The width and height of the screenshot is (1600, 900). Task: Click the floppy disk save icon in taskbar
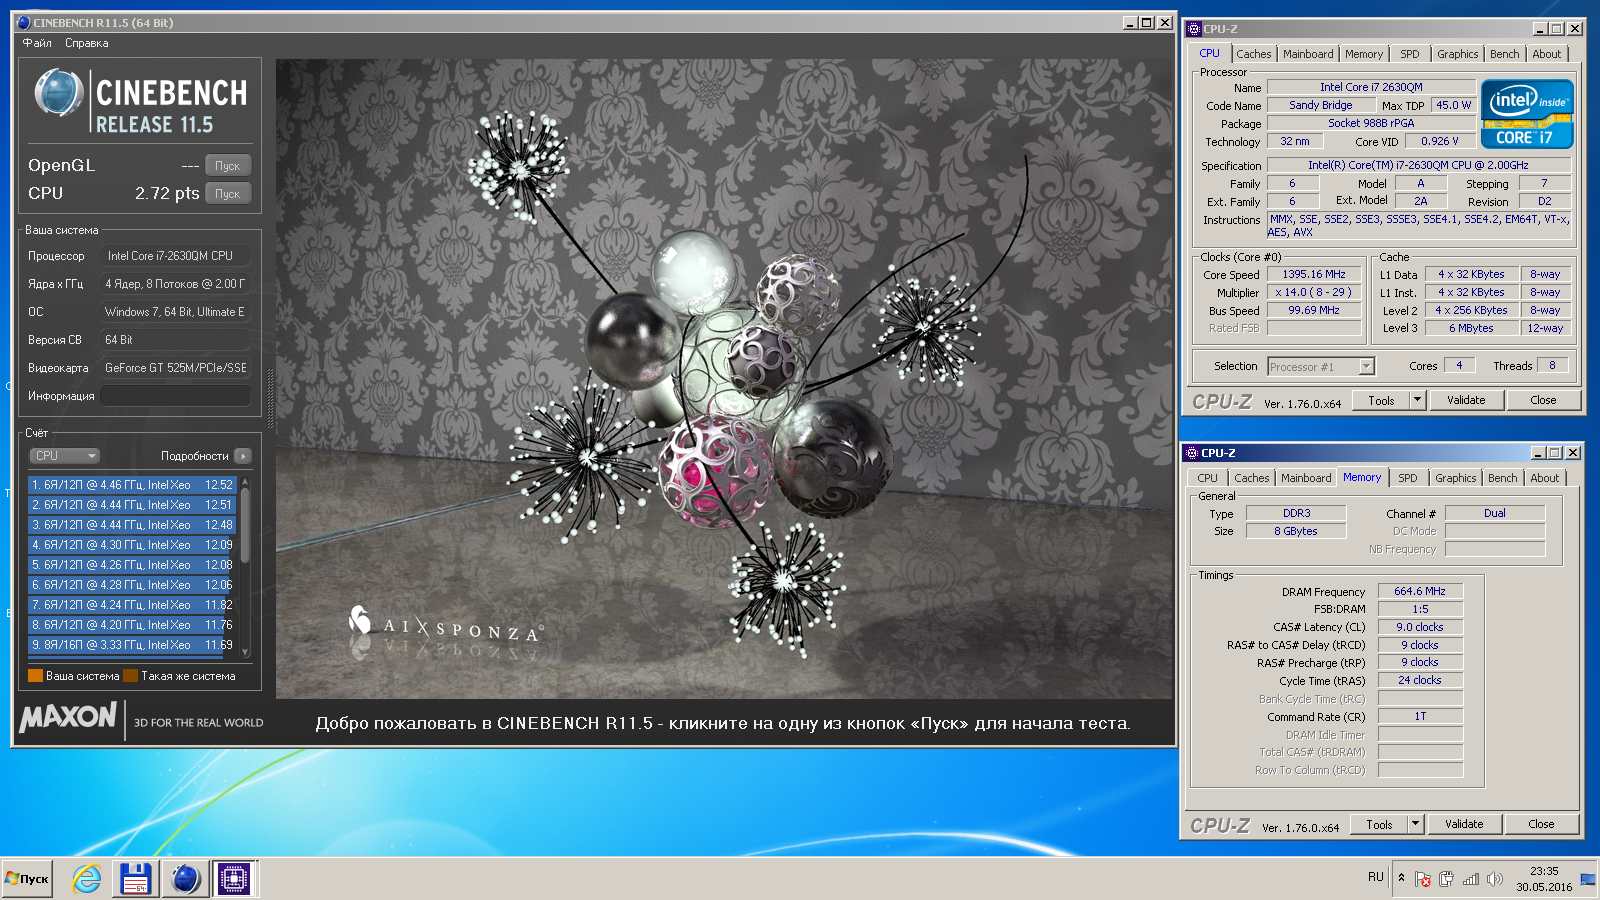(x=135, y=879)
